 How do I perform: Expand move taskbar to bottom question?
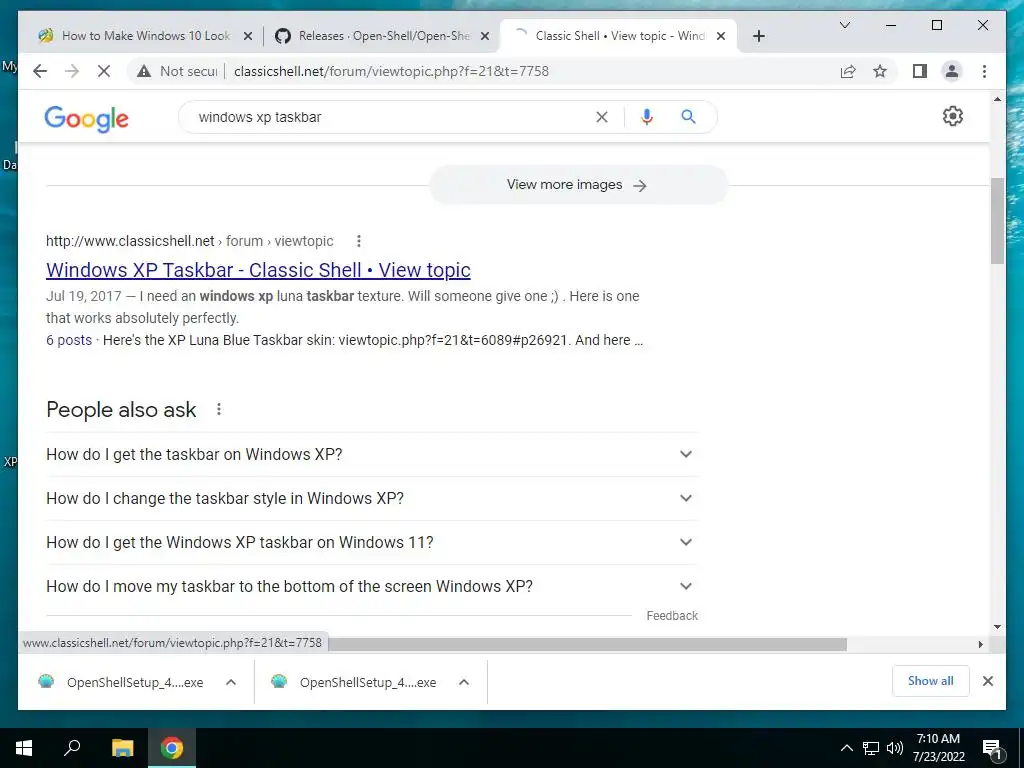click(x=370, y=586)
